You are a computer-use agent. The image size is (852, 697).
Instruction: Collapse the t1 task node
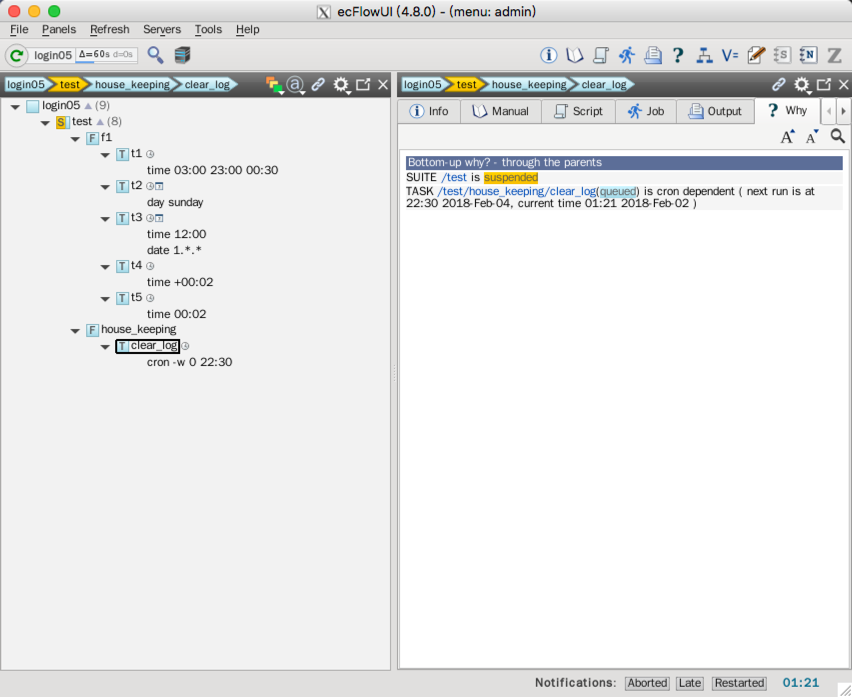(105, 155)
